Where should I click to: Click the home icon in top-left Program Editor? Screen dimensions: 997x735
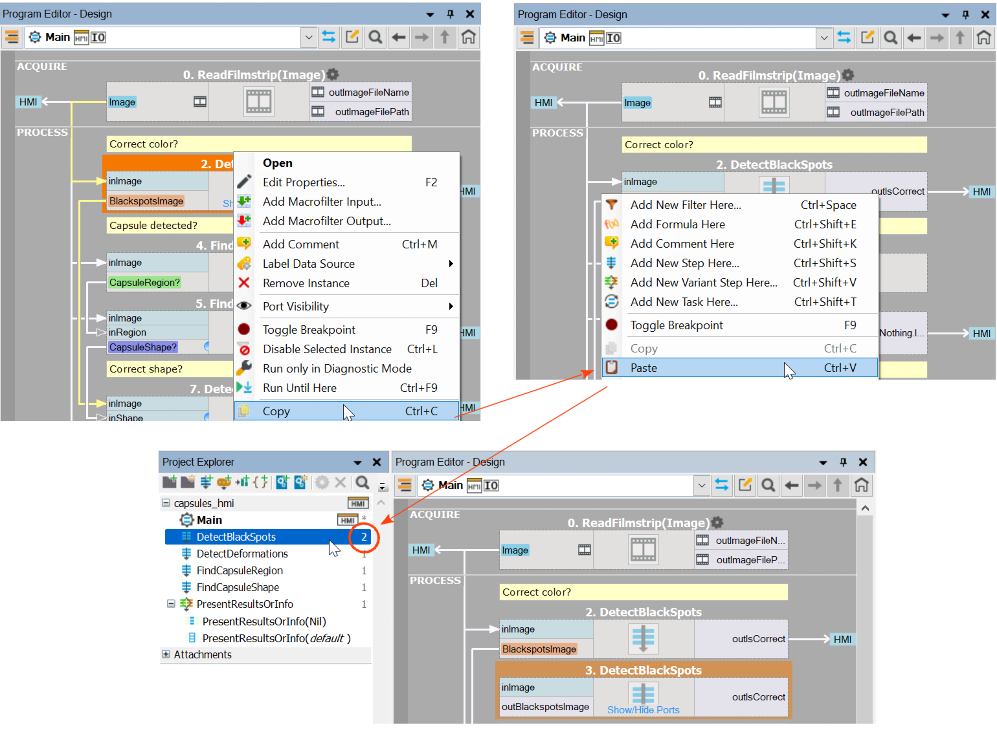pyautogui.click(x=467, y=37)
